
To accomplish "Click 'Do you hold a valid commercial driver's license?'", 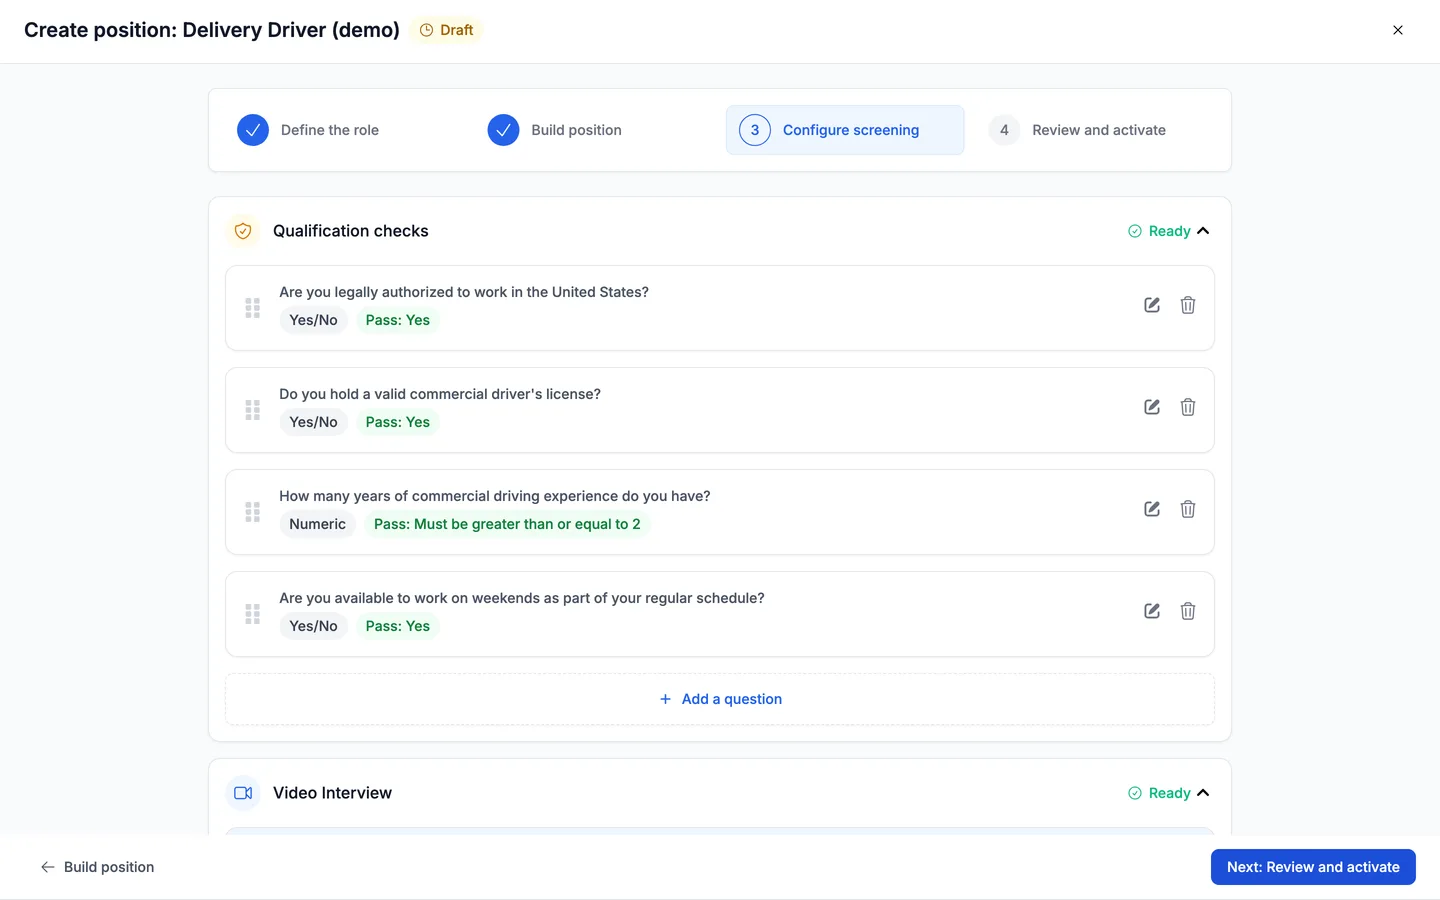I will tap(440, 394).
